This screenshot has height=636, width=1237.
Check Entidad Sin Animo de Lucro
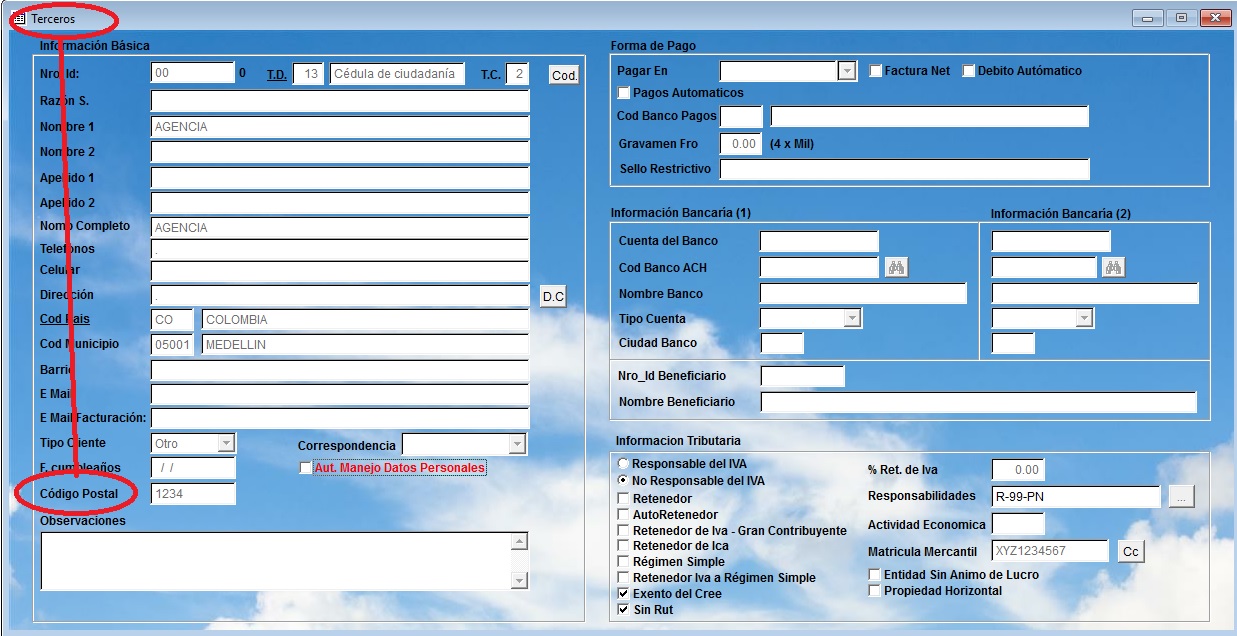click(875, 575)
